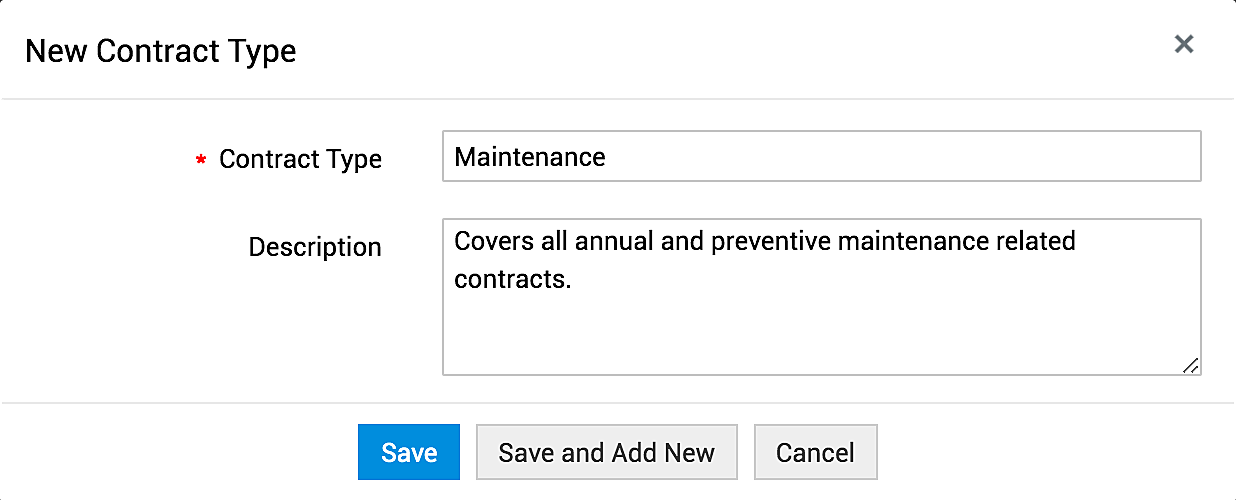Cancel the new contract type
The width and height of the screenshot is (1236, 500).
(x=815, y=452)
